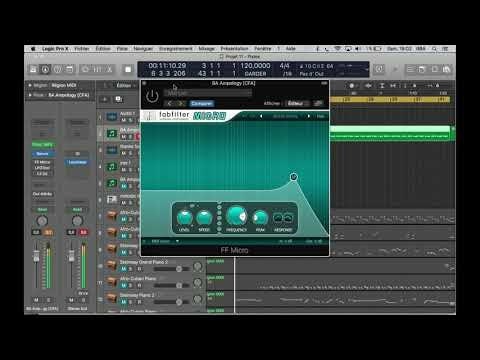This screenshot has height=360, width=480.
Task: Toggle the plugin power bypass button
Action: [x=152, y=96]
